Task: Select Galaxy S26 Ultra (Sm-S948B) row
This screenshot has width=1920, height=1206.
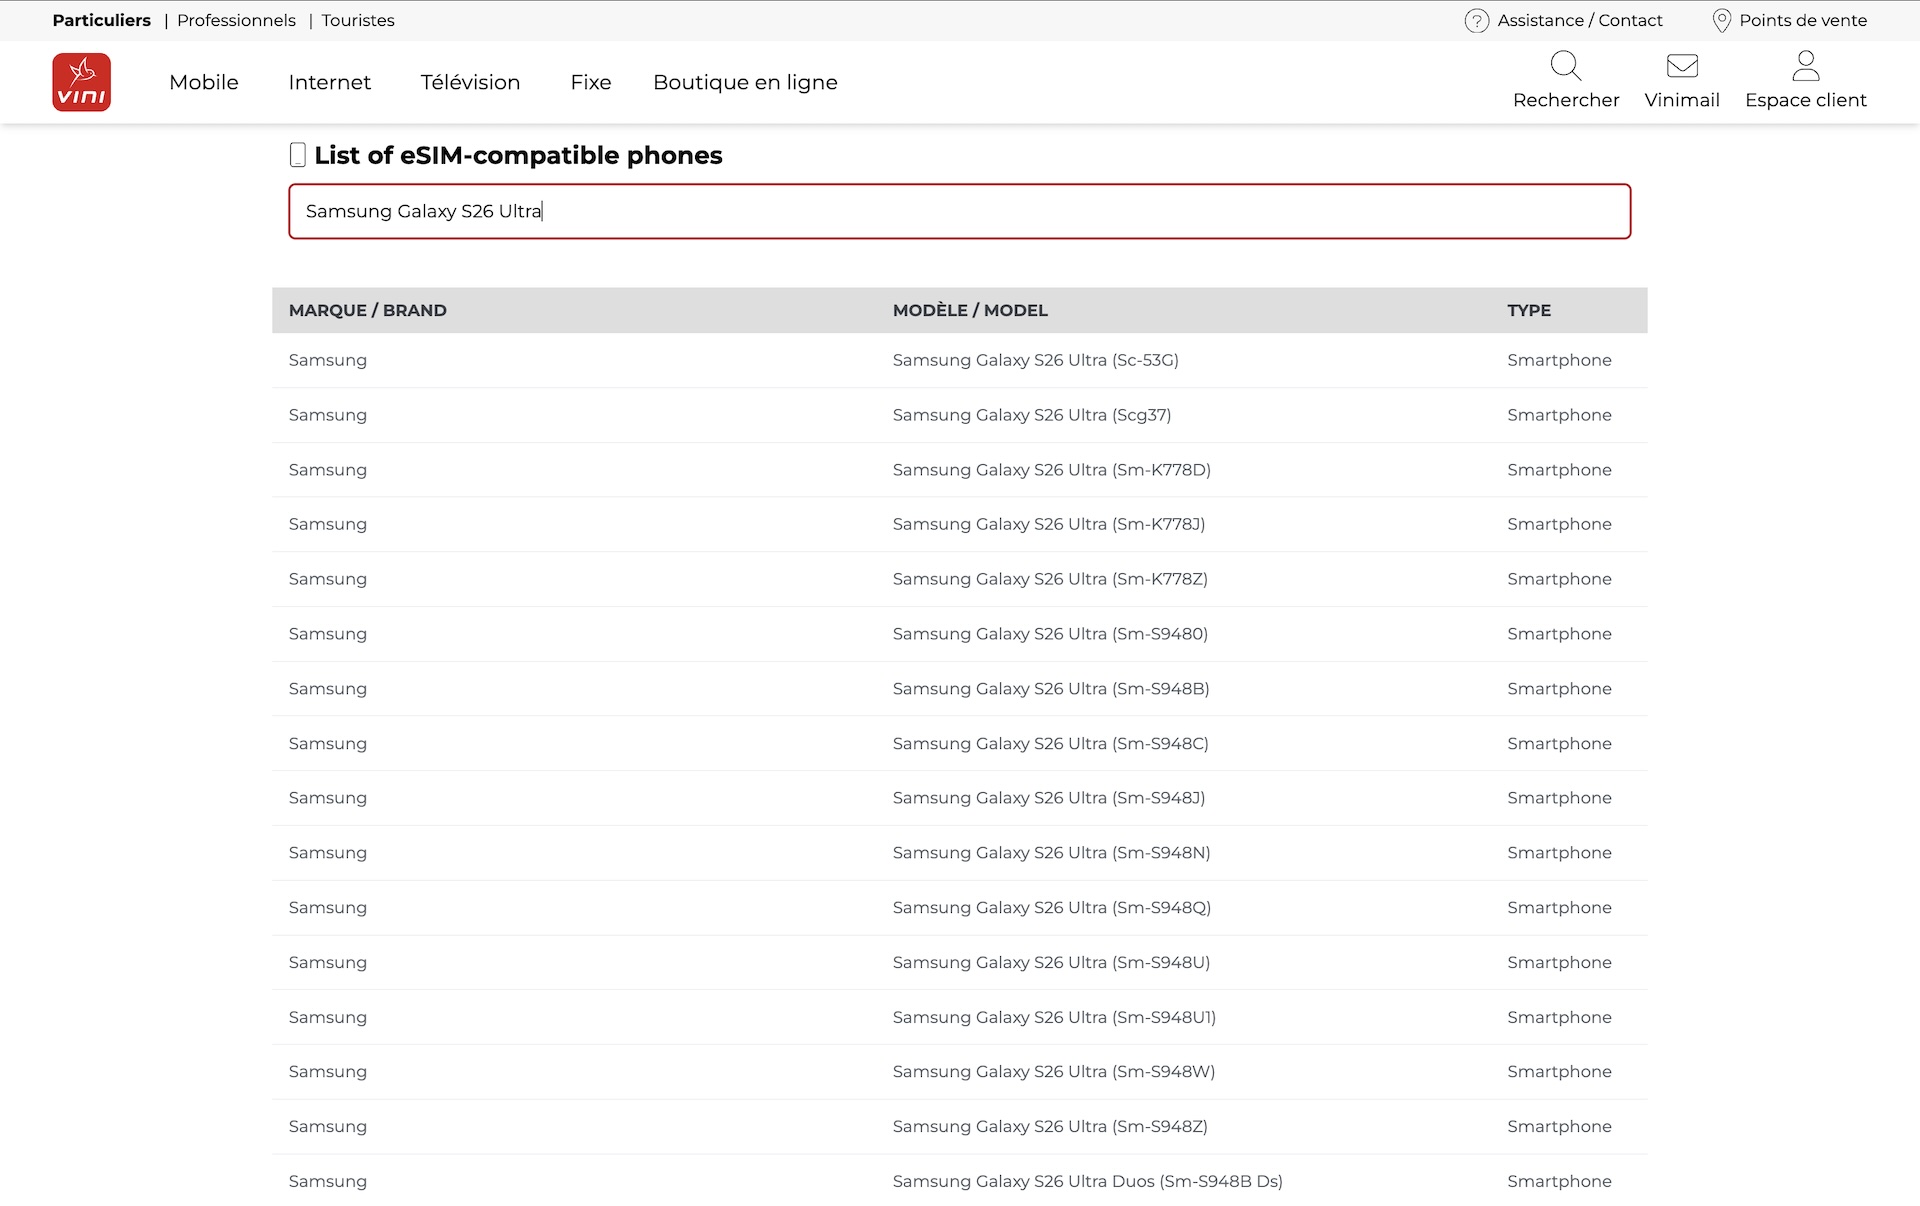Action: coord(1050,689)
